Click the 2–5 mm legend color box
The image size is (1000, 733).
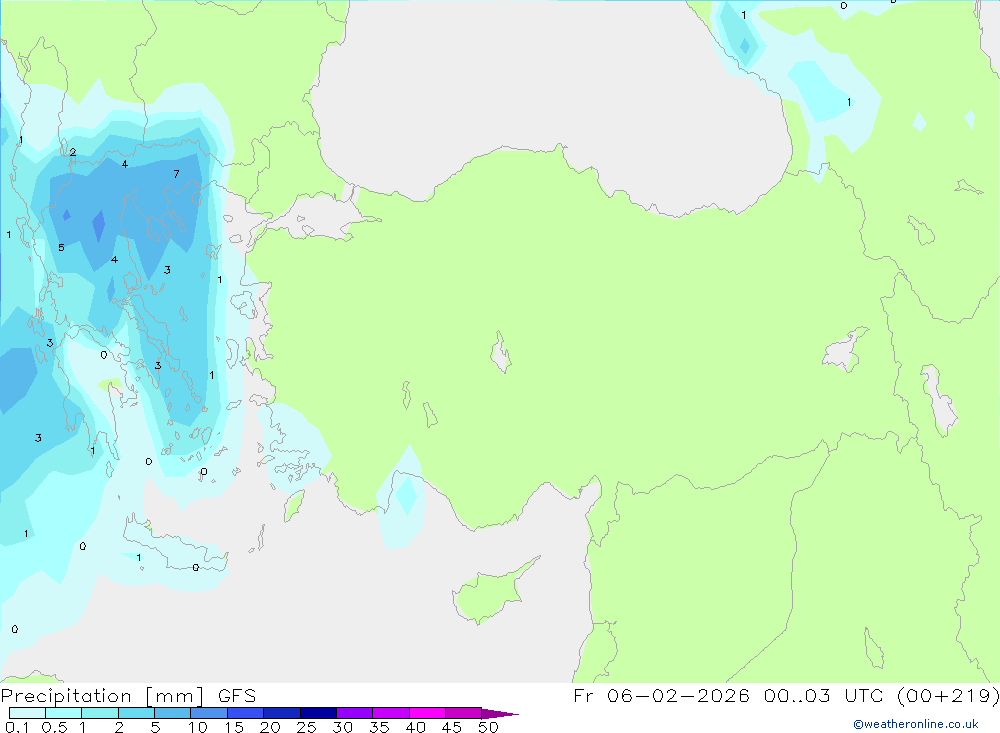pyautogui.click(x=136, y=713)
